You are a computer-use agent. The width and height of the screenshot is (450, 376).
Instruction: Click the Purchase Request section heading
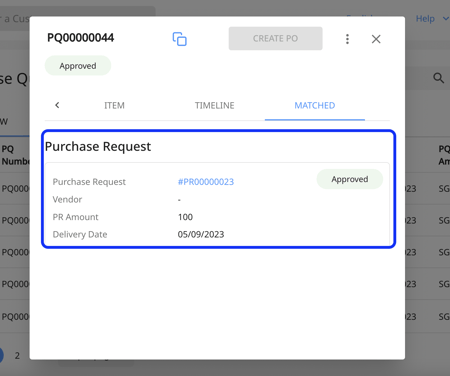point(98,147)
